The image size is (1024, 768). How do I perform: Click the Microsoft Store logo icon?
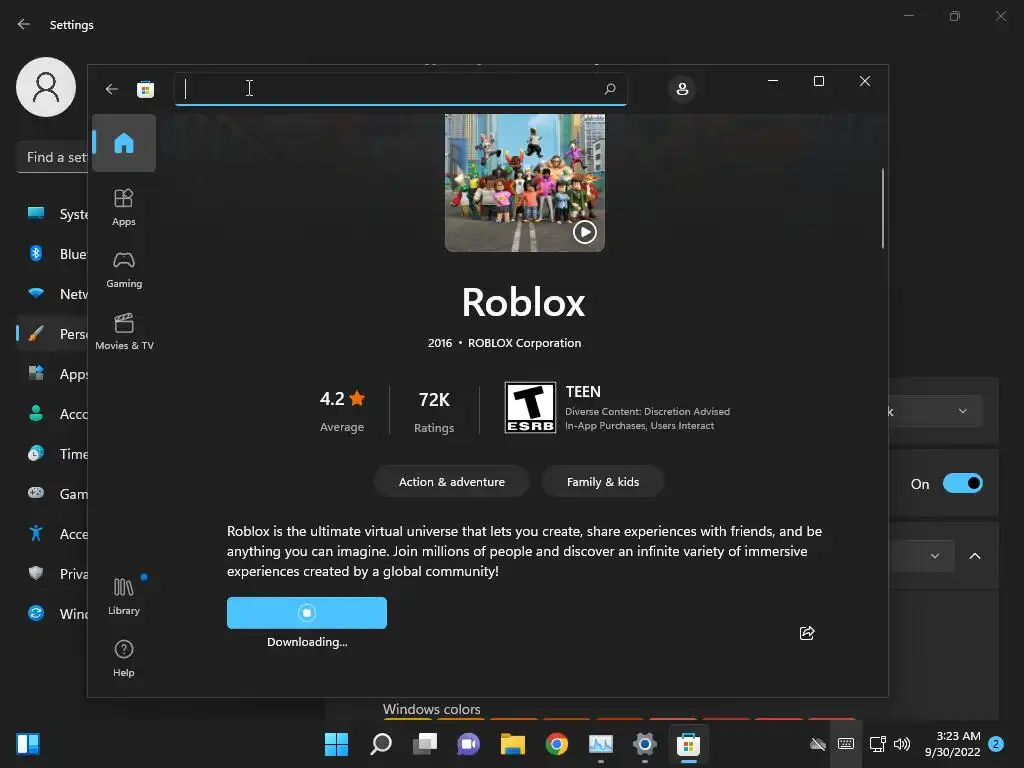pos(145,89)
